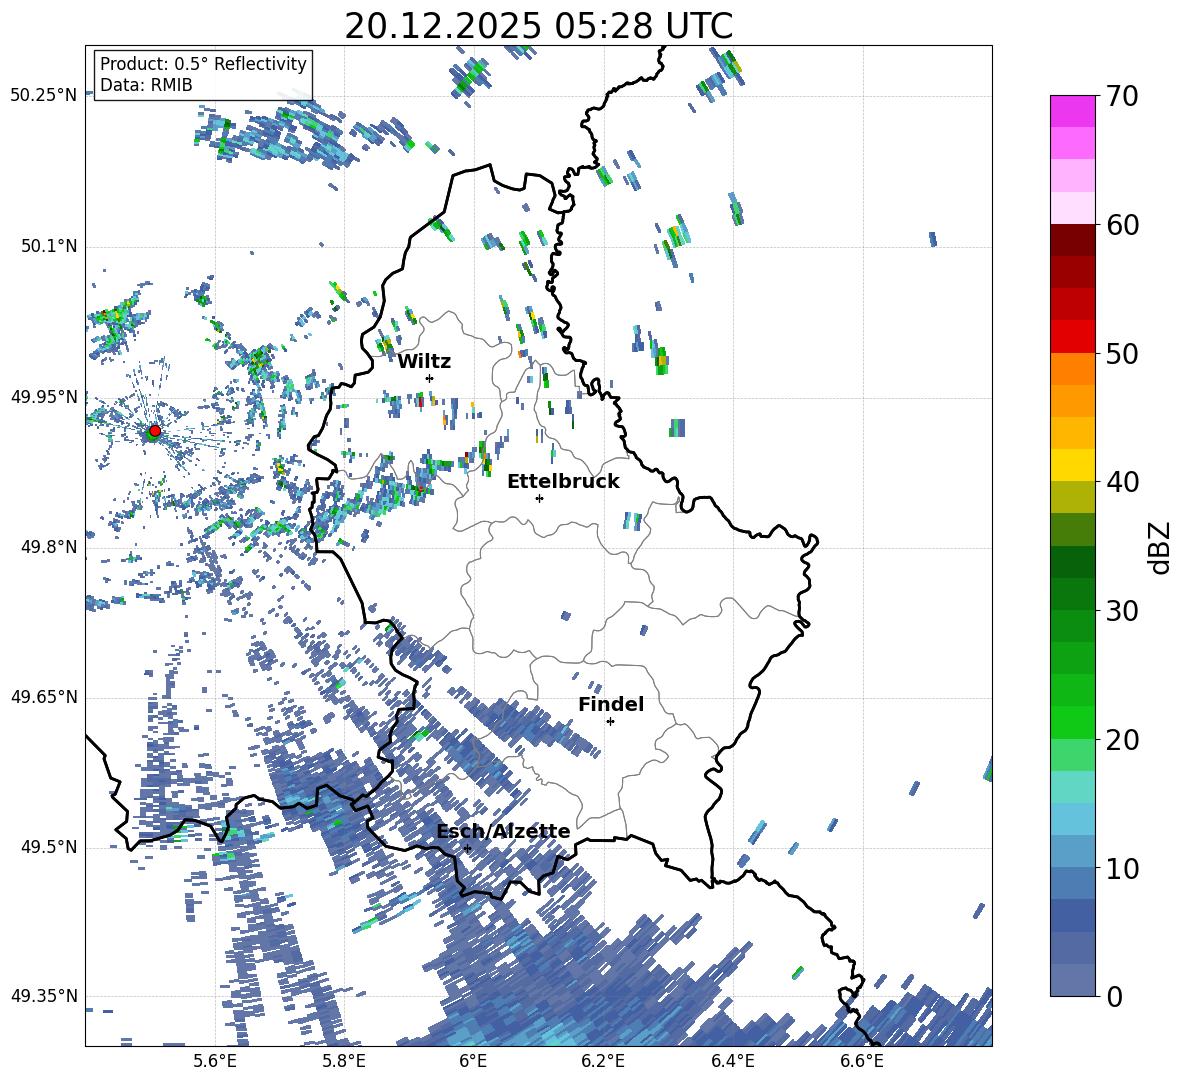The width and height of the screenshot is (1184, 1081).
Task: Click the 40 colorbar tick label
Action: [1122, 482]
